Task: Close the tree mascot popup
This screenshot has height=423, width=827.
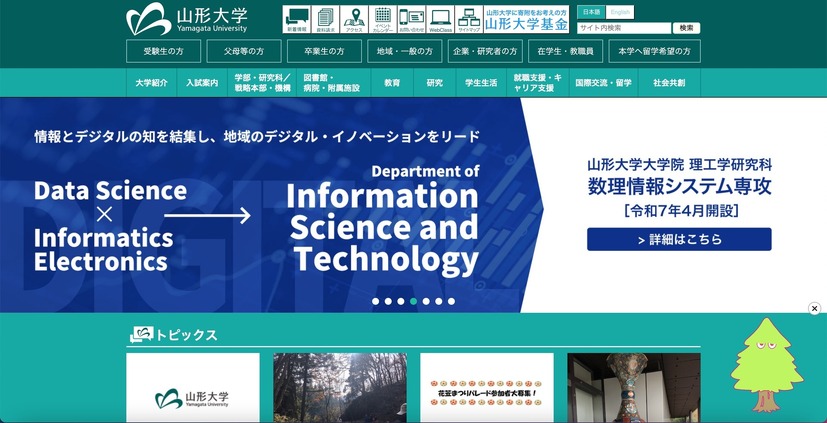Action: tap(814, 309)
